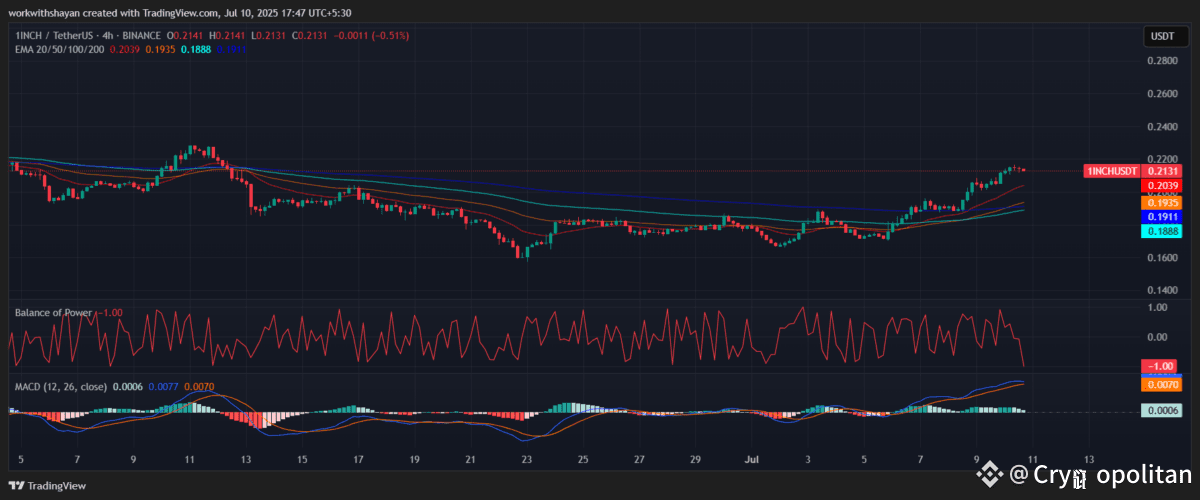This screenshot has height=500, width=1200.
Task: Click the TradingView logo at bottom left
Action: [47, 485]
